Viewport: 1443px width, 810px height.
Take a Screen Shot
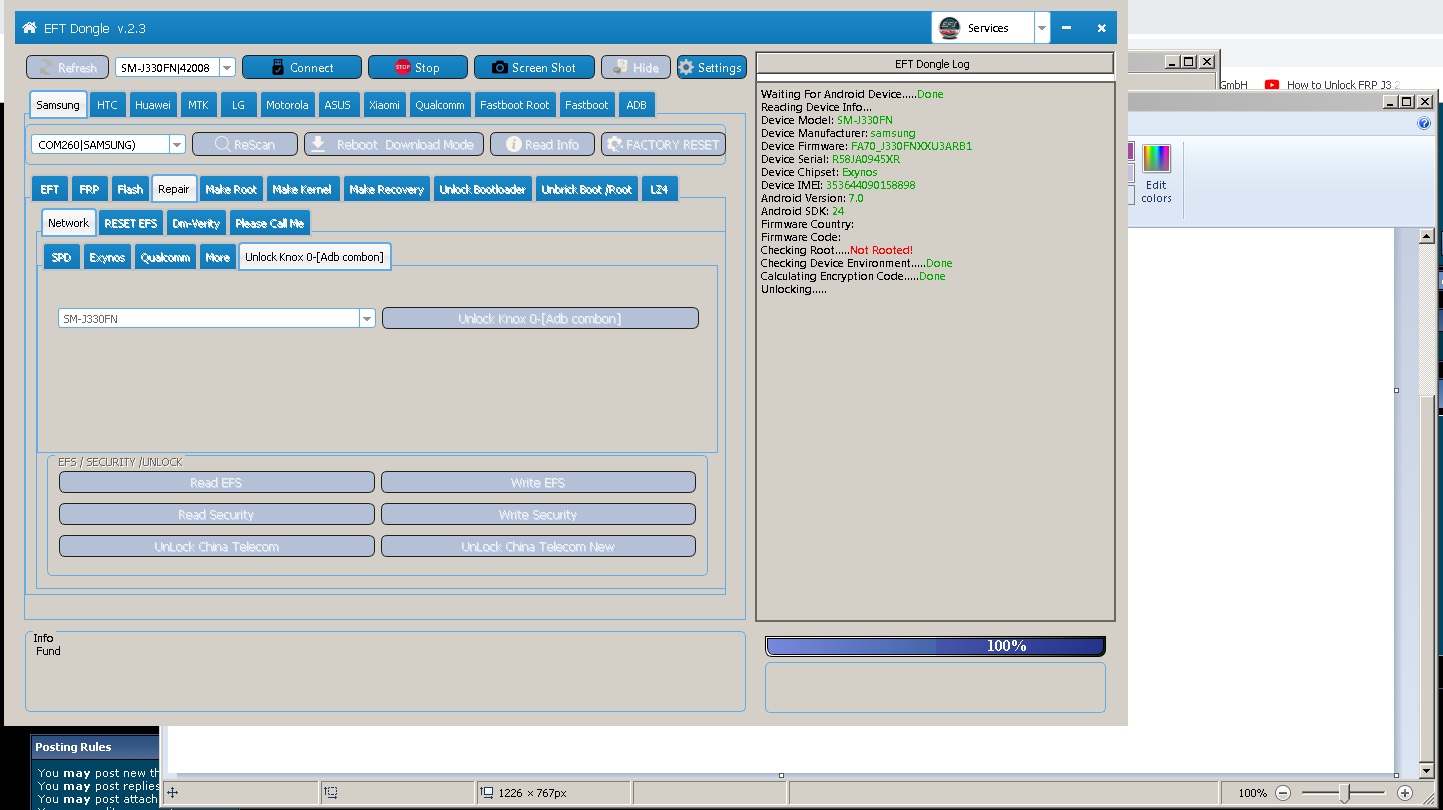[x=534, y=67]
